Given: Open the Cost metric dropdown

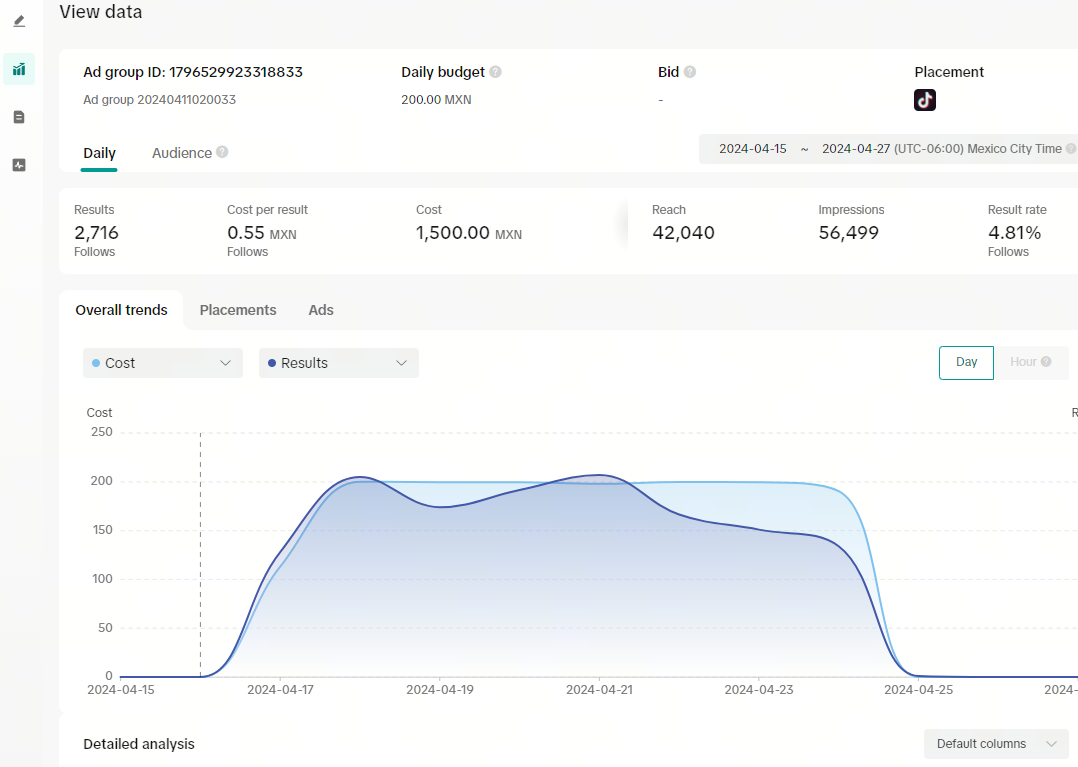Looking at the screenshot, I should pos(163,363).
